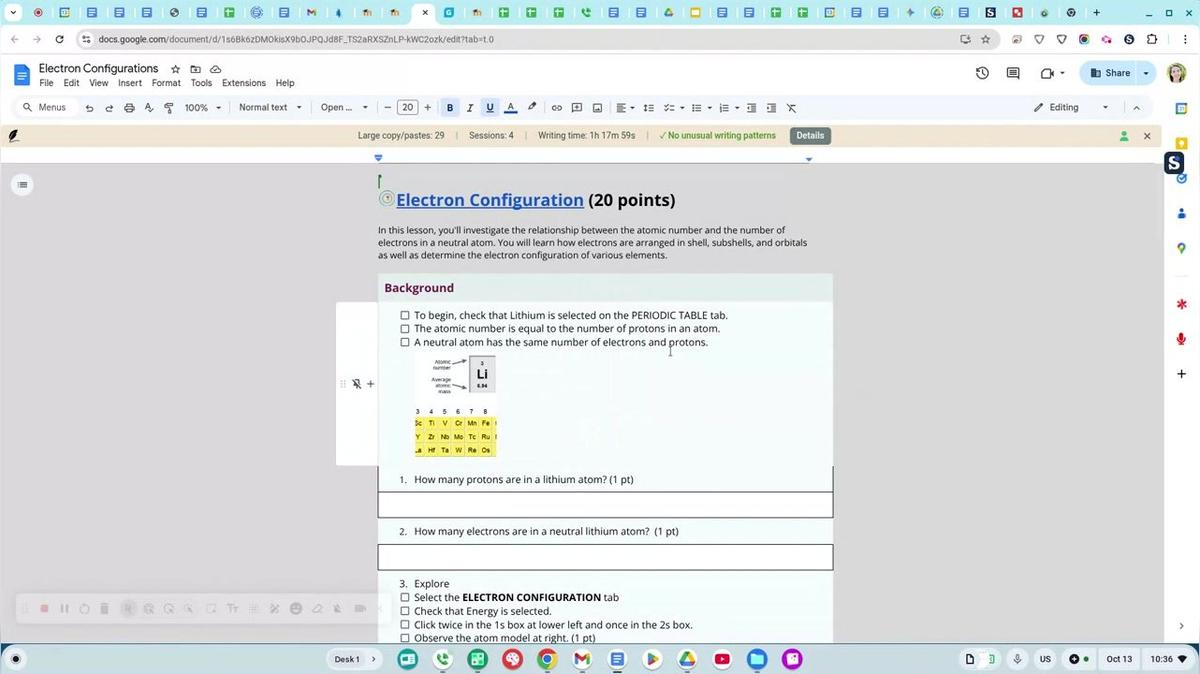Click the Undo arrow in the toolbar
The image size is (1200, 674).
pyautogui.click(x=89, y=108)
